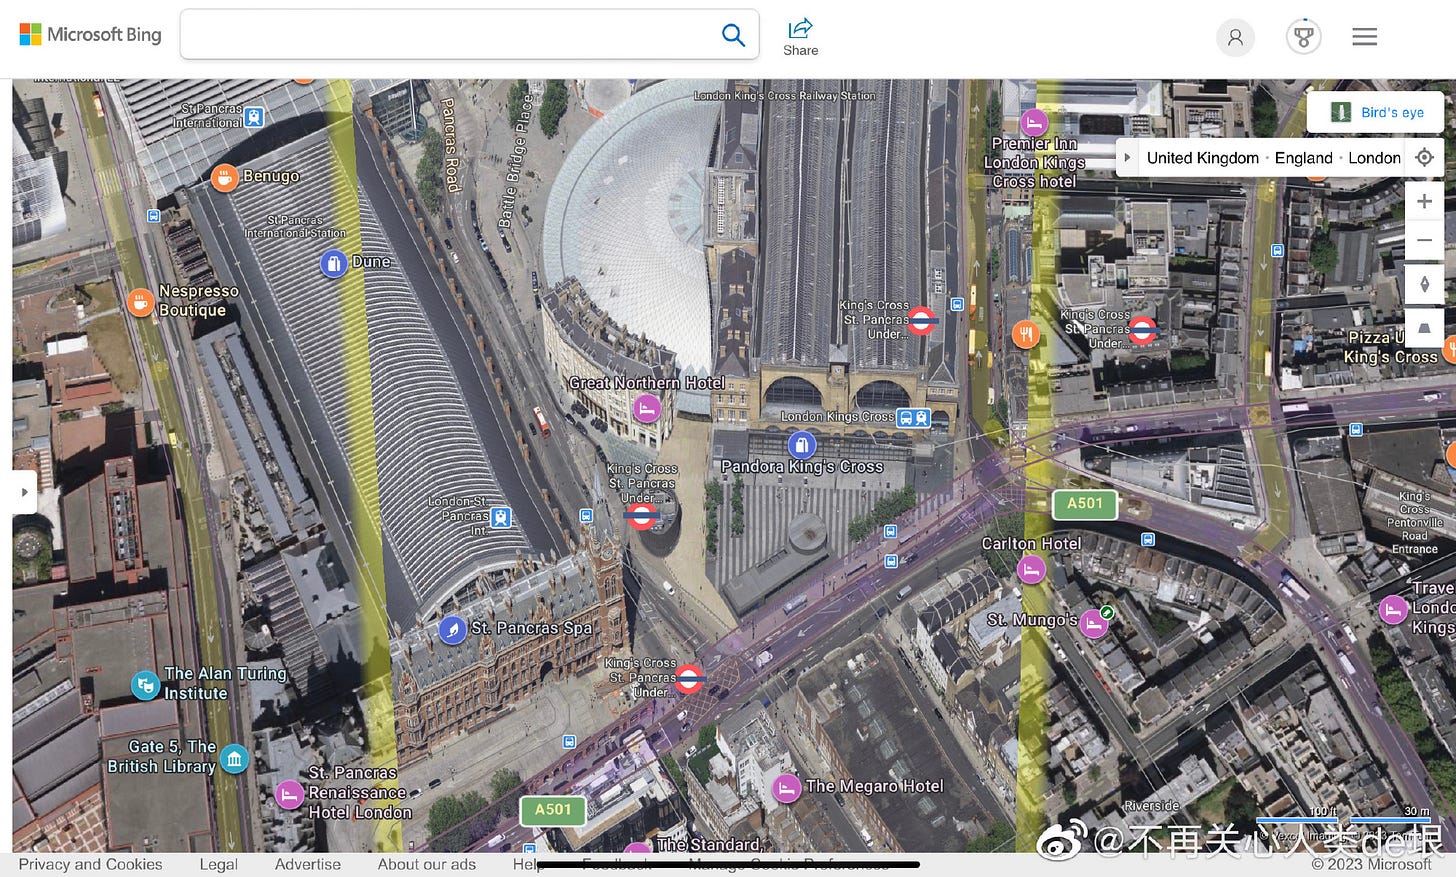The image size is (1456, 877).
Task: Select the Premier Inn Kings Cross marker
Action: (x=1034, y=122)
